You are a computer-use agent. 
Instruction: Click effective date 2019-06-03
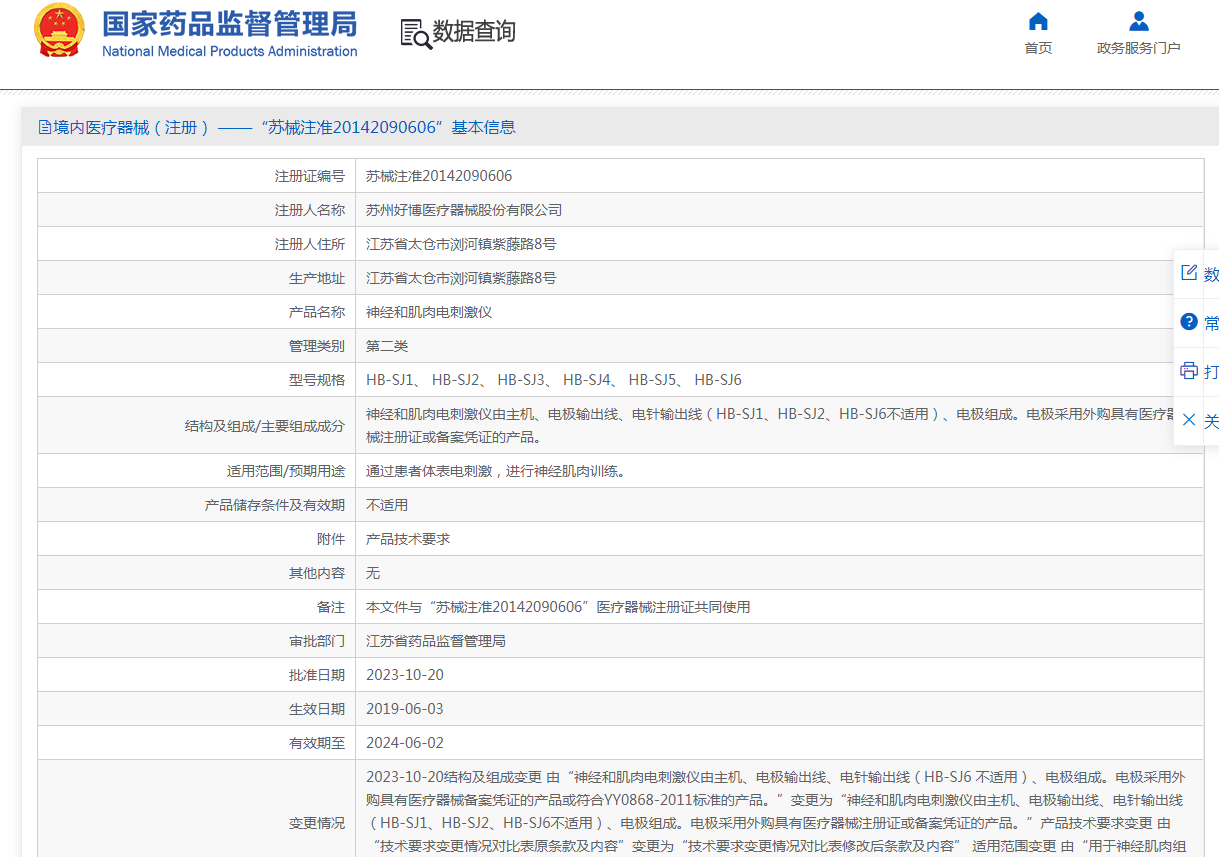point(405,709)
